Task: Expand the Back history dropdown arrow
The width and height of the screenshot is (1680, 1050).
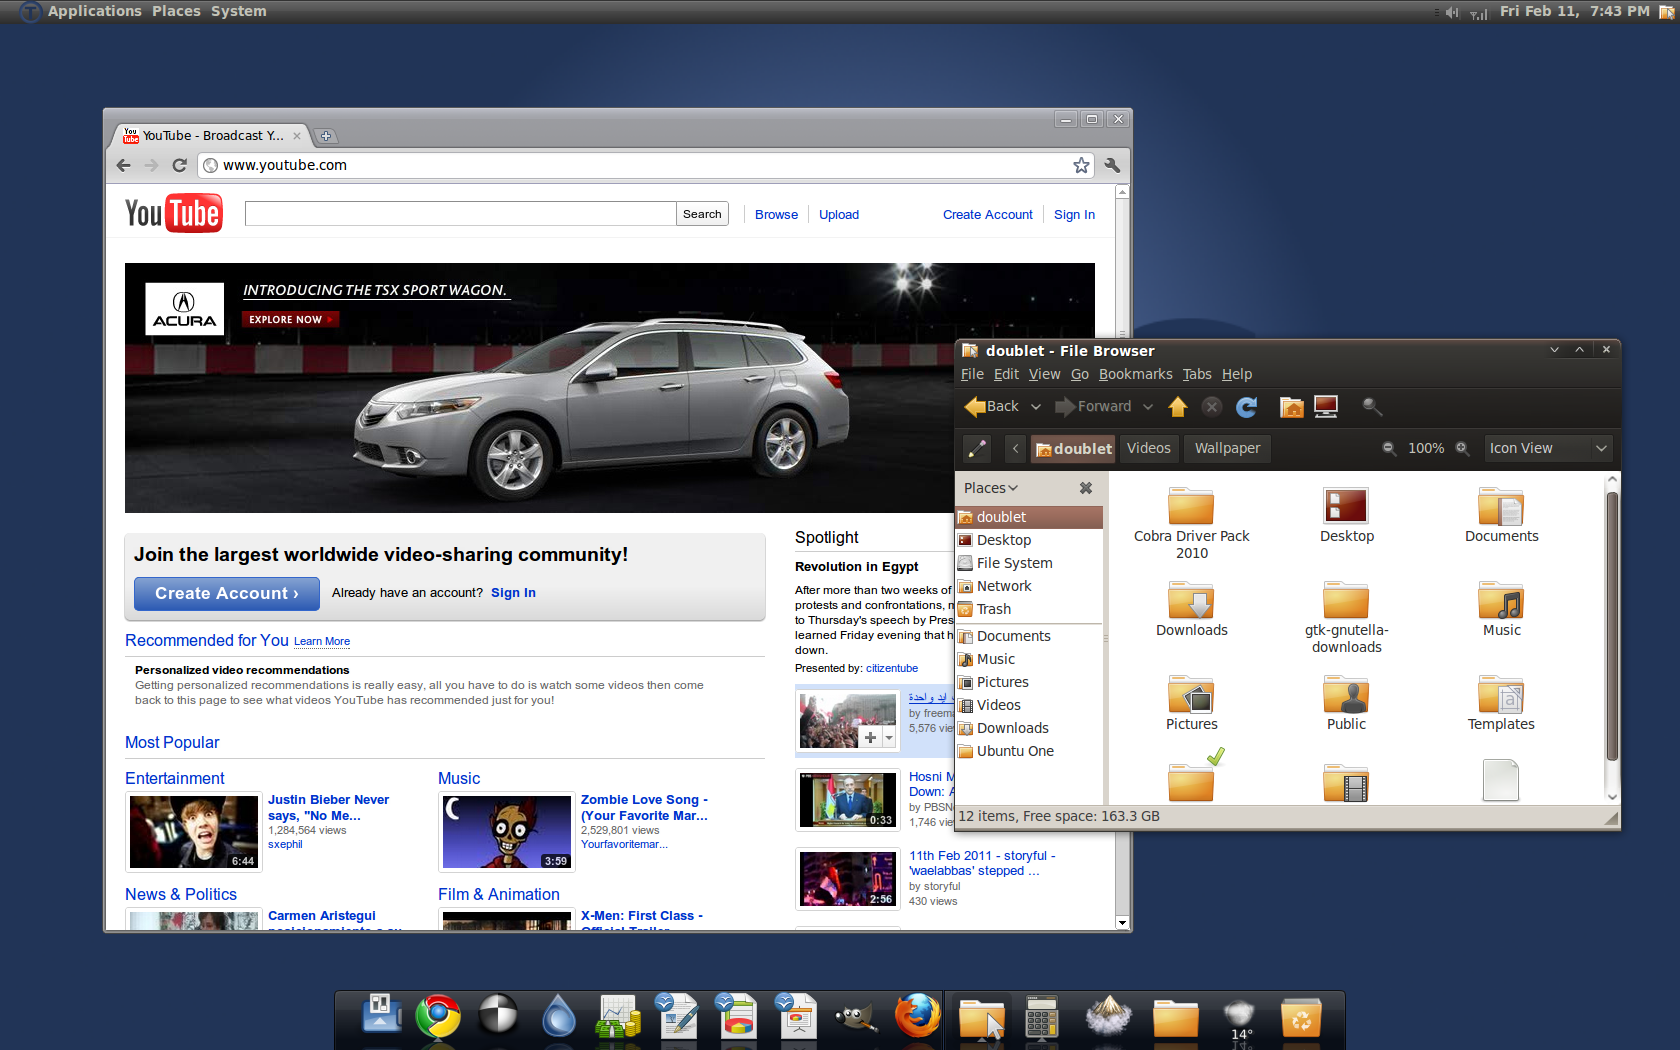Action: point(1036,407)
